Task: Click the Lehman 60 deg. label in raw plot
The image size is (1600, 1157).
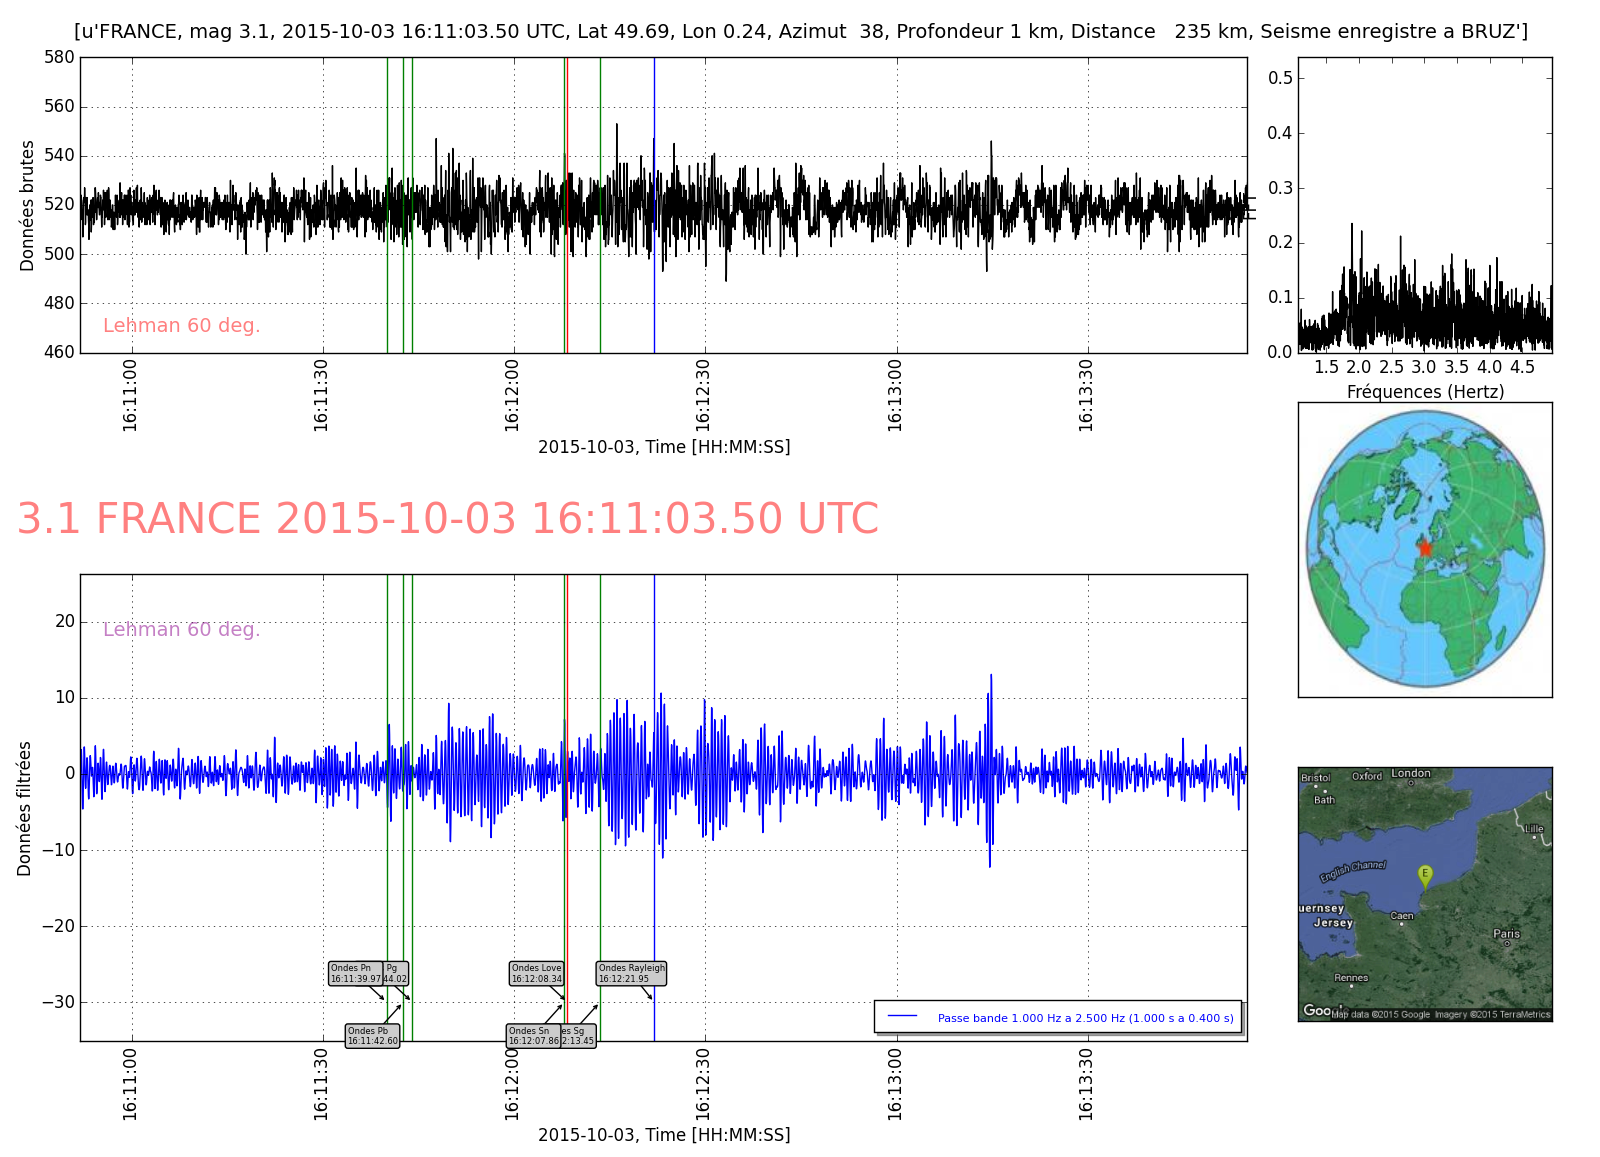Action: [x=181, y=326]
